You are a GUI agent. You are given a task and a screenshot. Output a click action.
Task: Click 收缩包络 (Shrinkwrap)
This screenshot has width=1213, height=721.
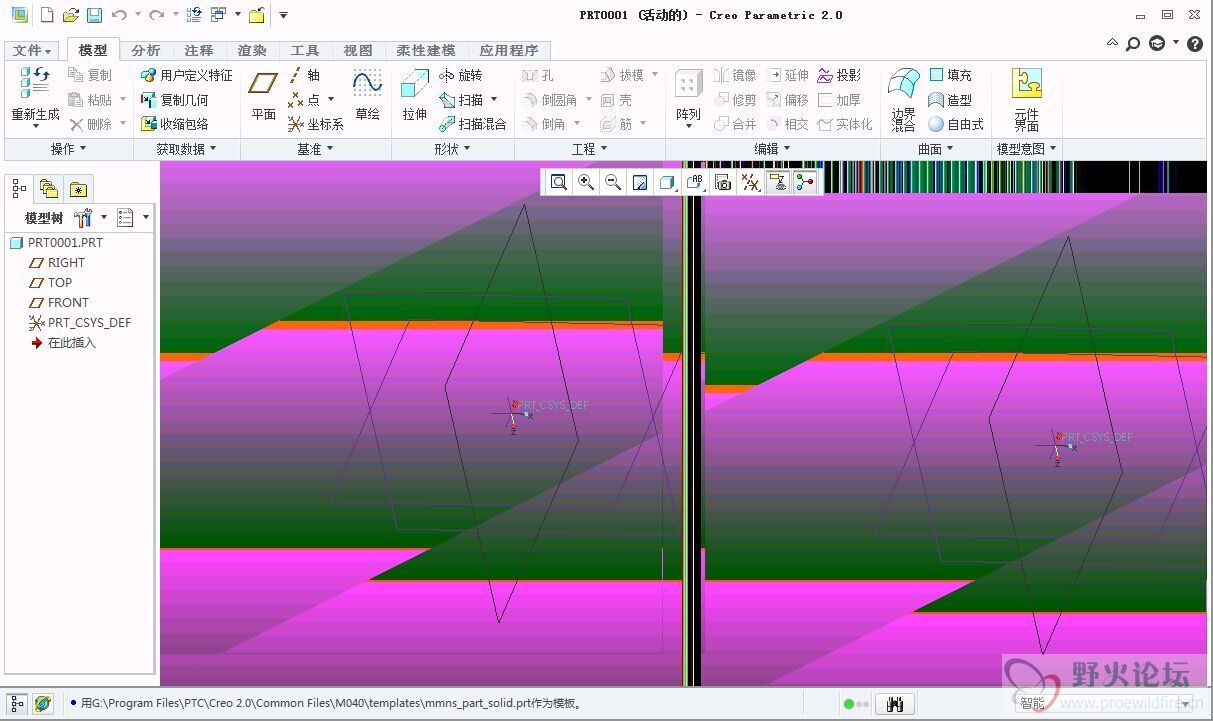tap(175, 124)
